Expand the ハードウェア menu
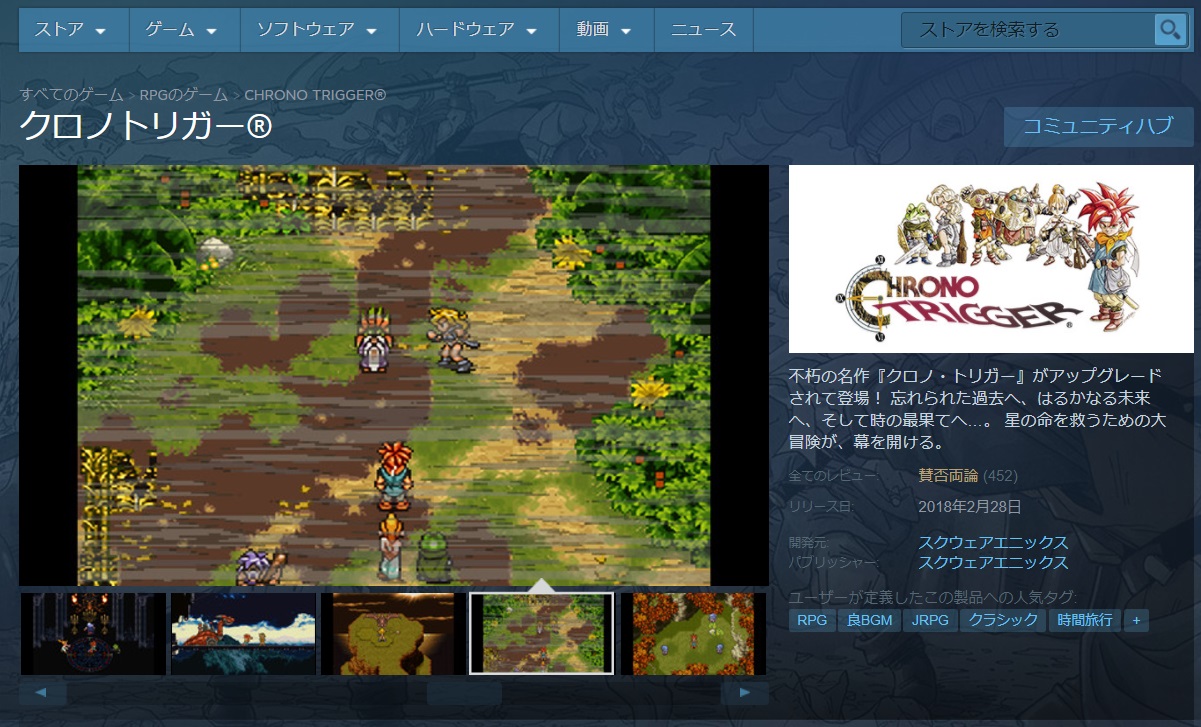1201x727 pixels. (478, 30)
